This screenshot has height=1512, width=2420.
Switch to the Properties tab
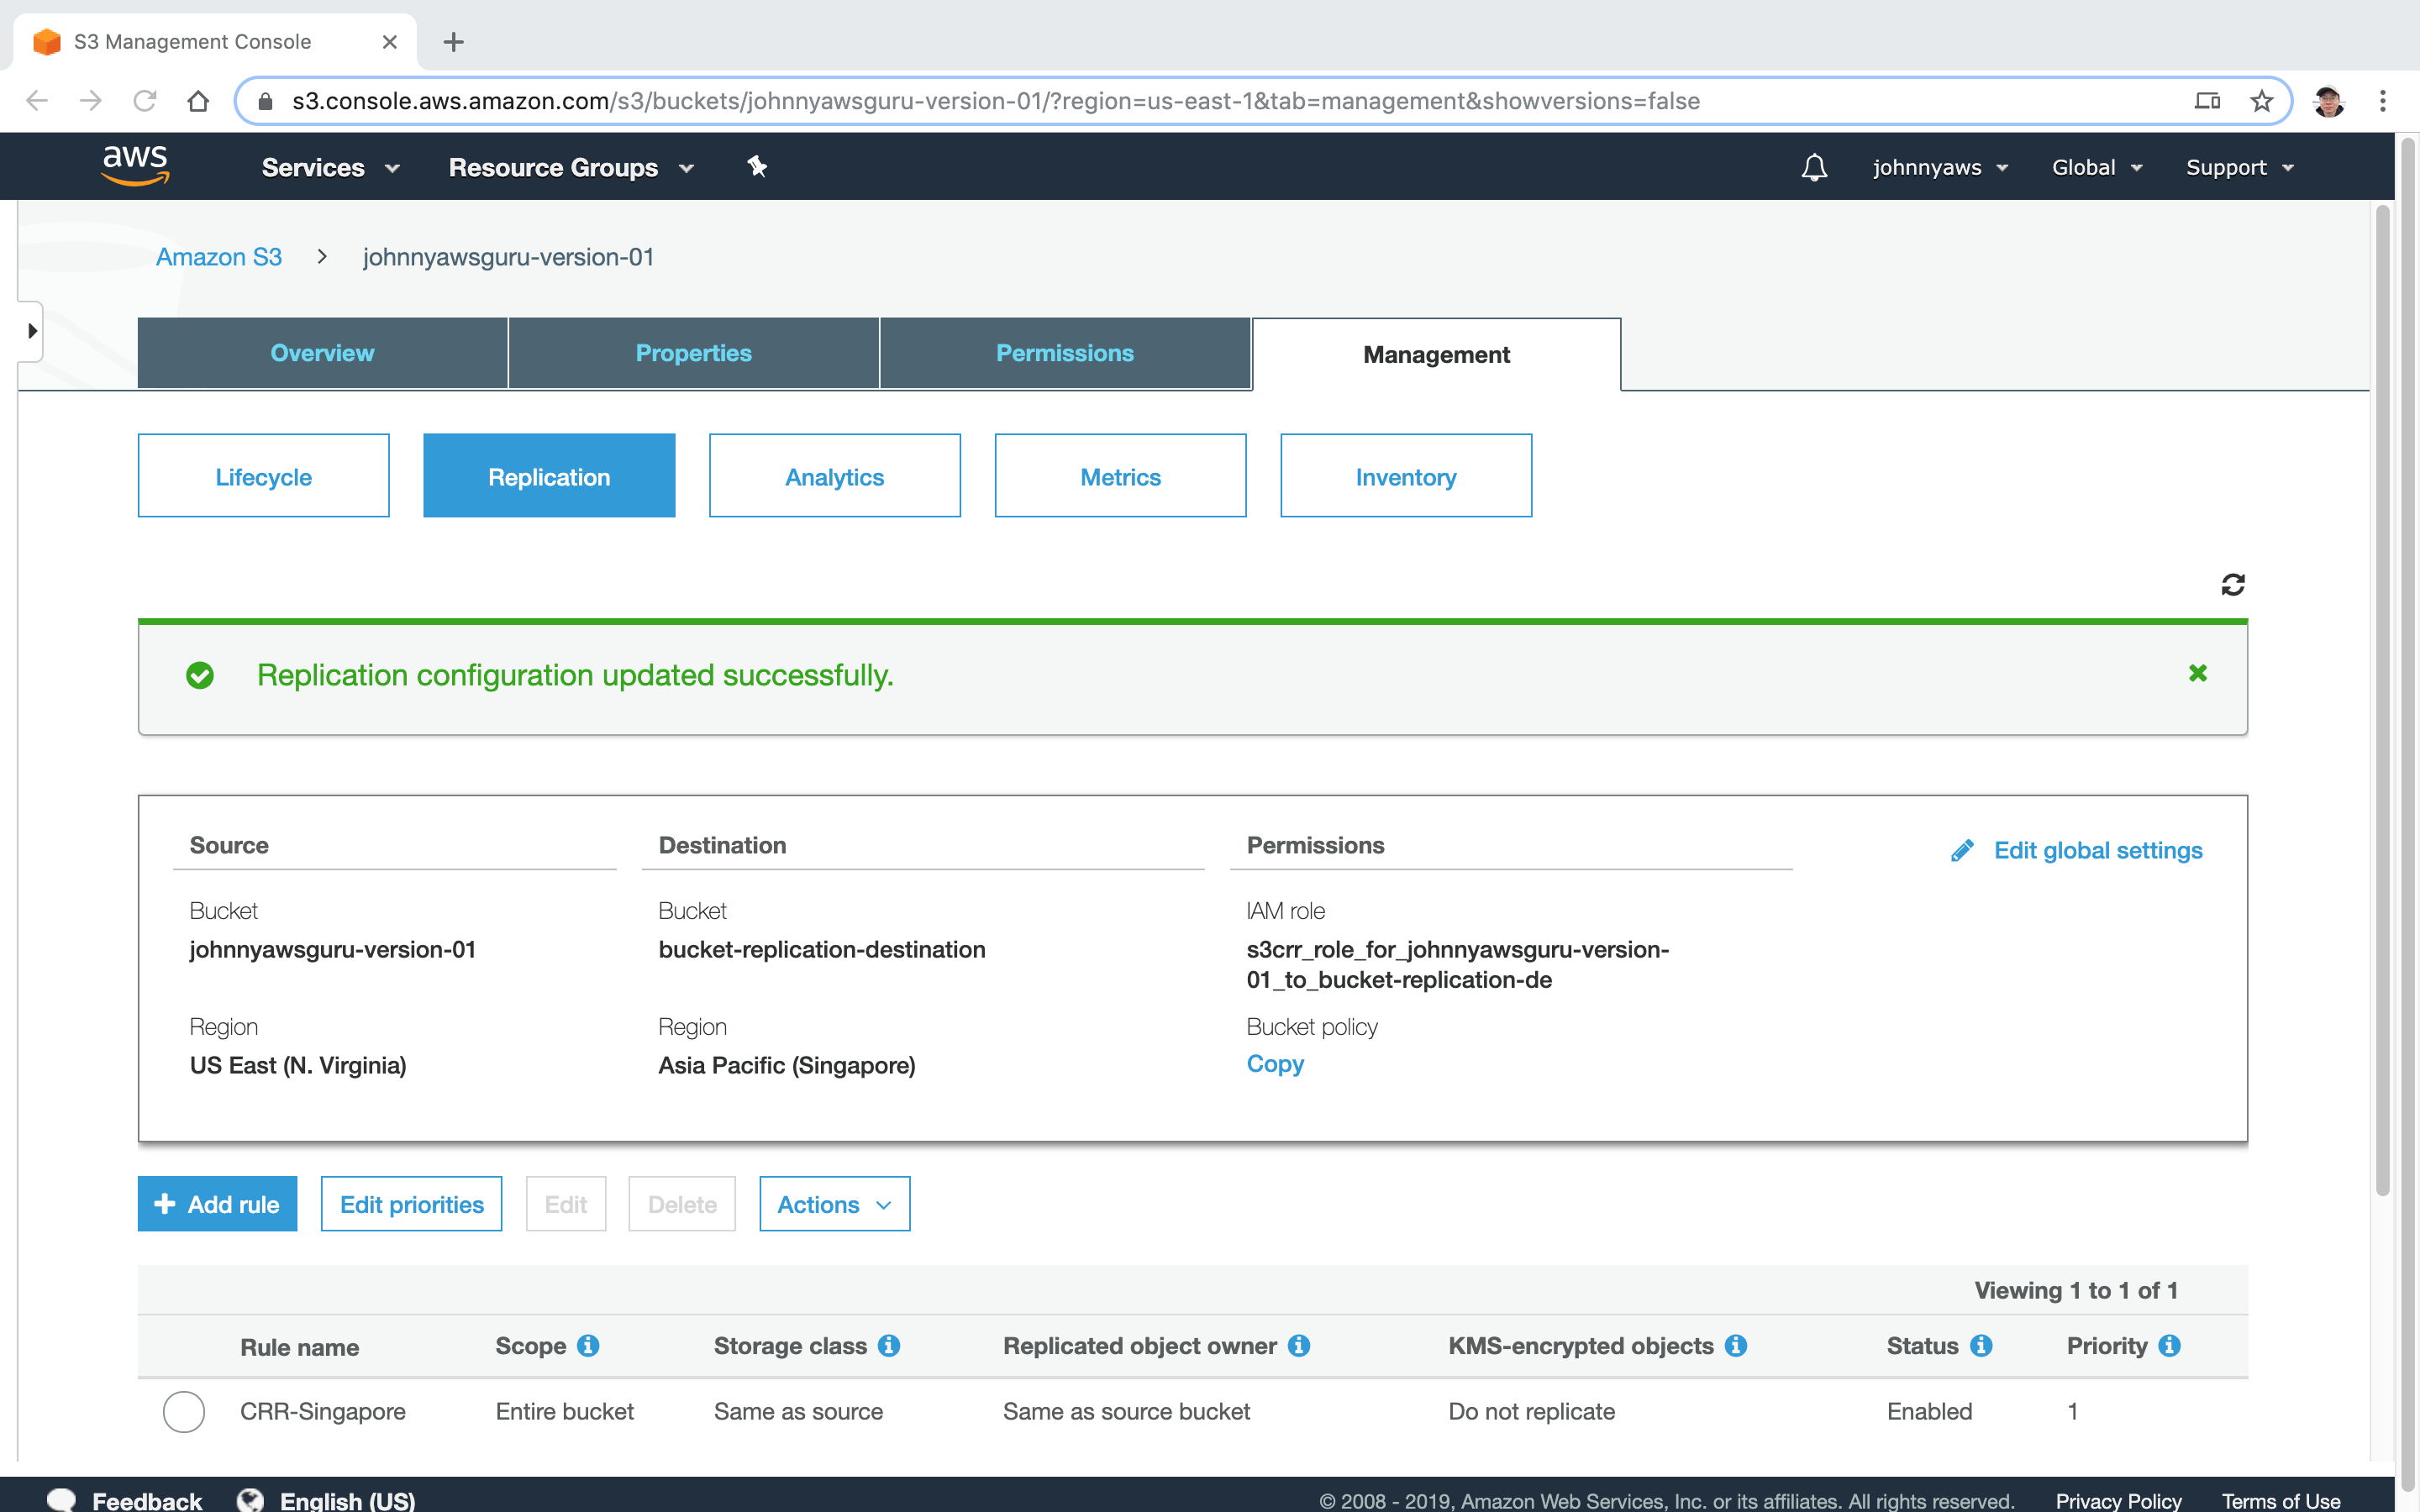[x=693, y=353]
